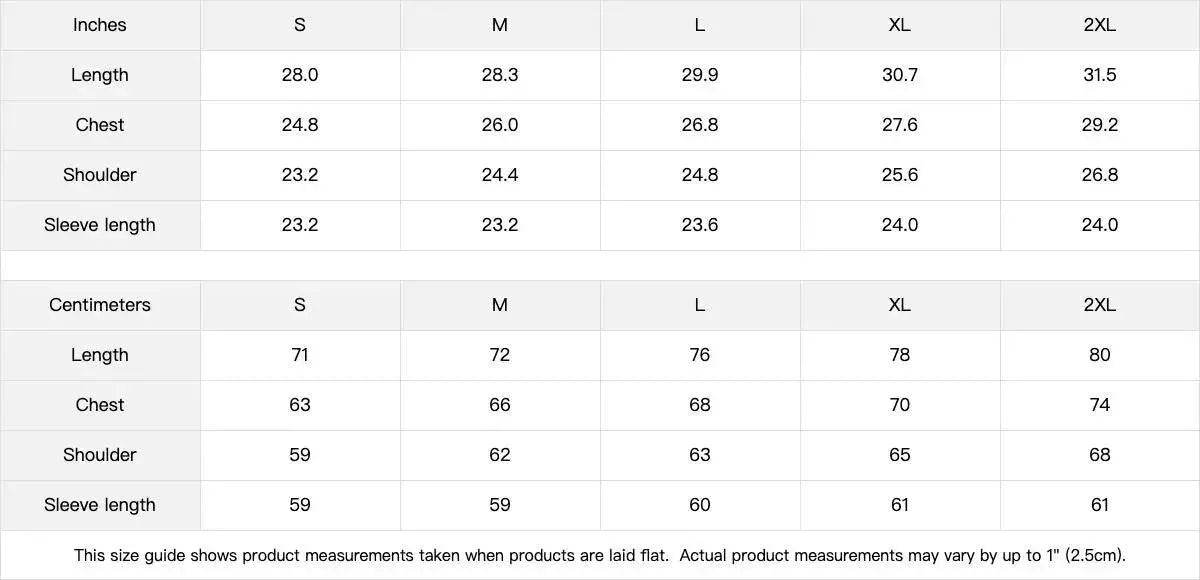Click the M column header in Inches table

click(499, 25)
